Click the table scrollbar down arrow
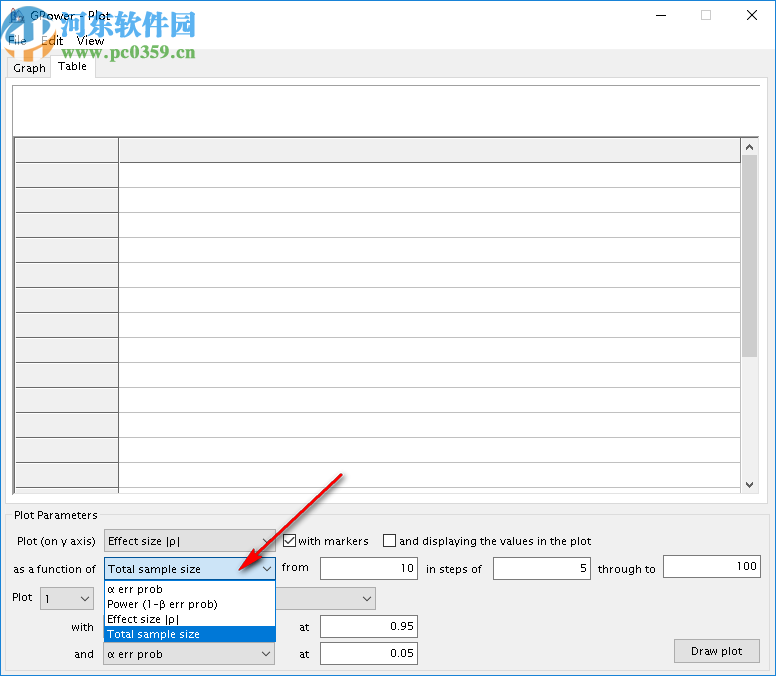776x676 pixels. (749, 485)
